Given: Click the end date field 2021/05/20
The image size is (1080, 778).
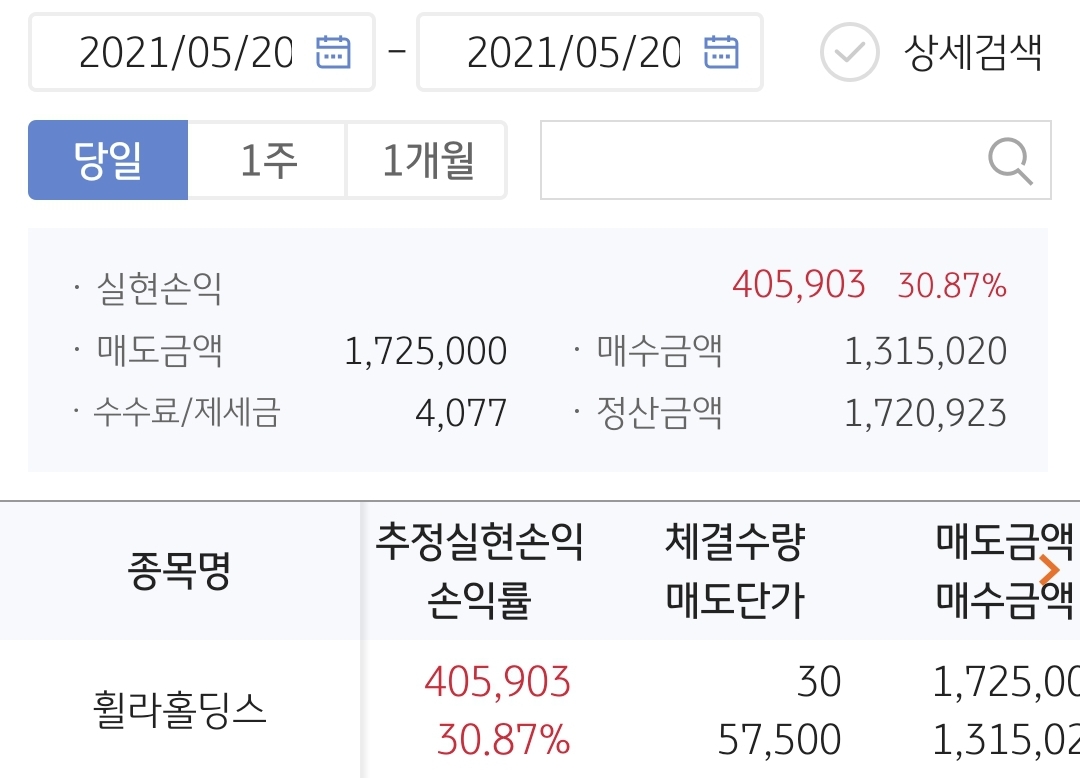Looking at the screenshot, I should (573, 52).
